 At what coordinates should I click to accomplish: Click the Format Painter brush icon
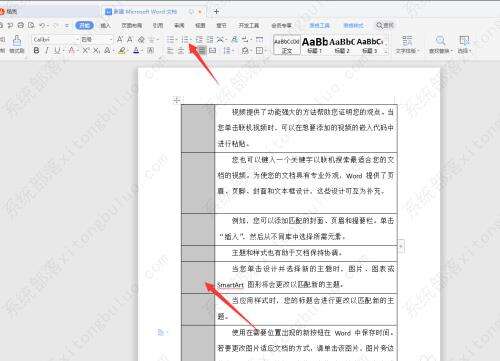point(17,40)
